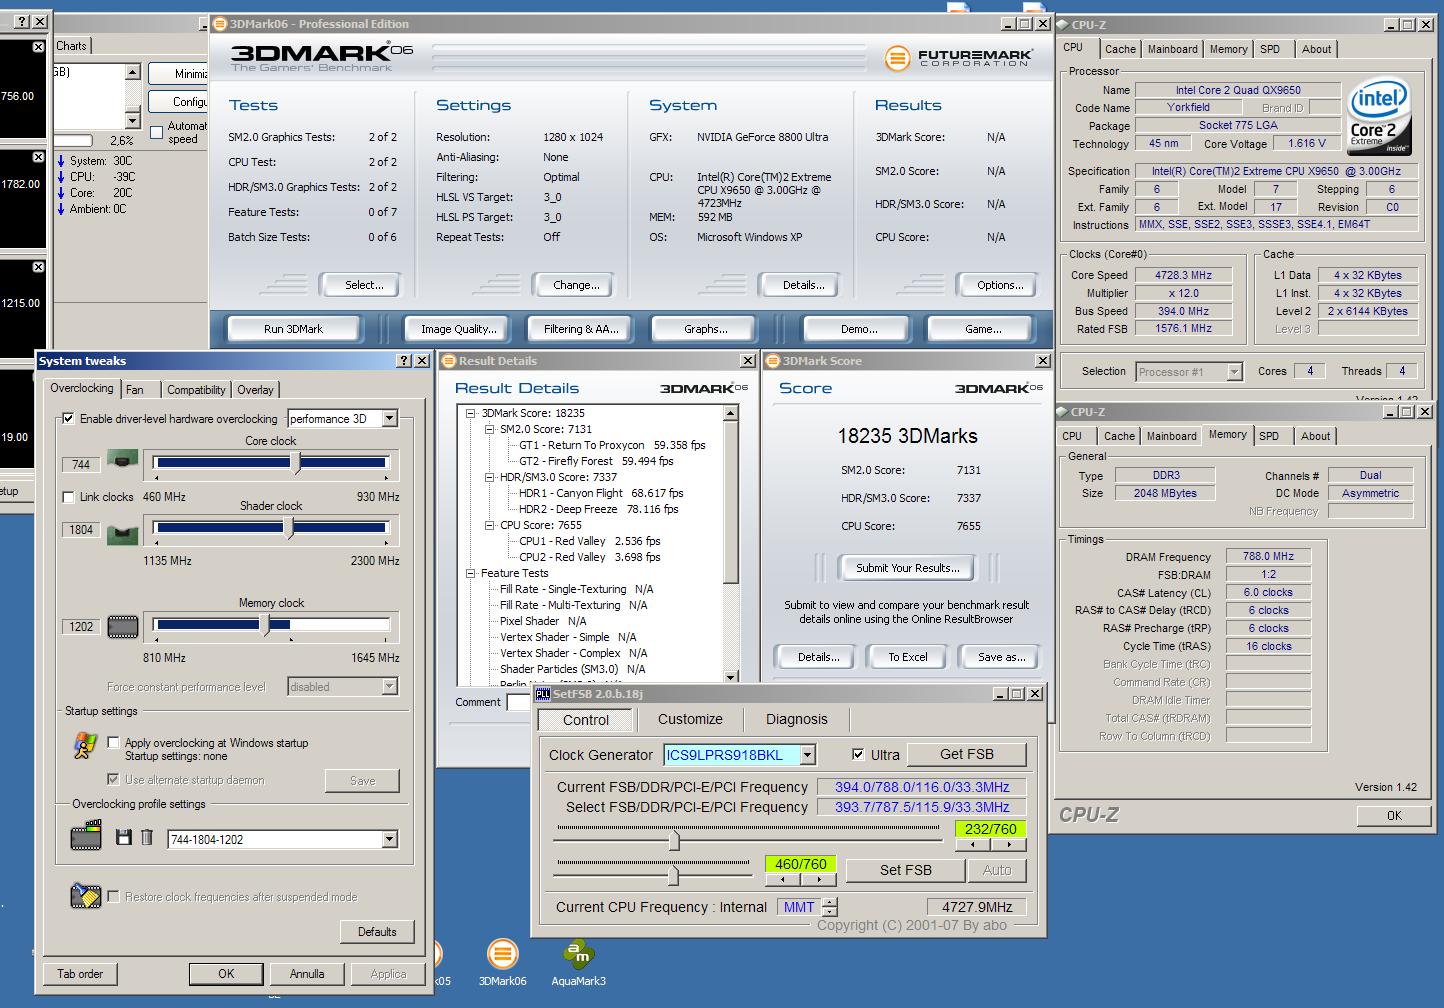Image resolution: width=1444 pixels, height=1008 pixels.
Task: Switch to Compatibility tab in System tweaks
Action: (196, 390)
